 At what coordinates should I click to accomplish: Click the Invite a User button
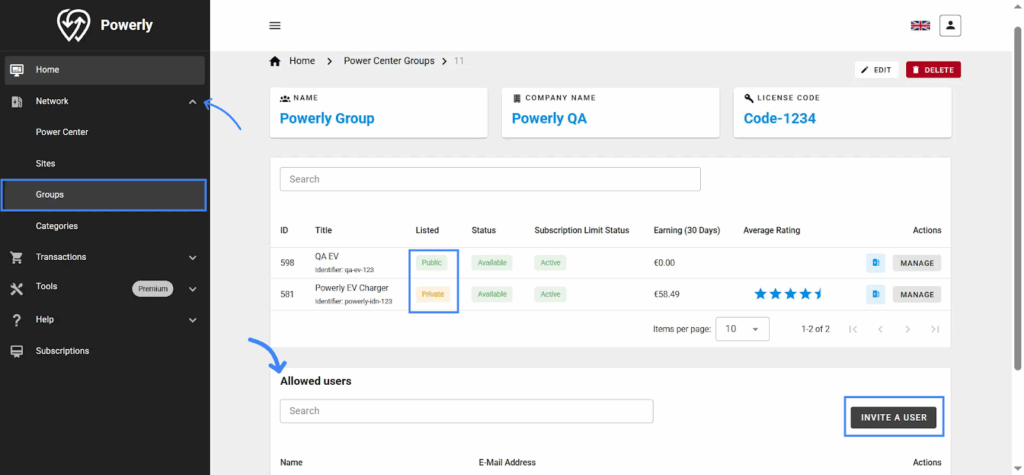893,417
